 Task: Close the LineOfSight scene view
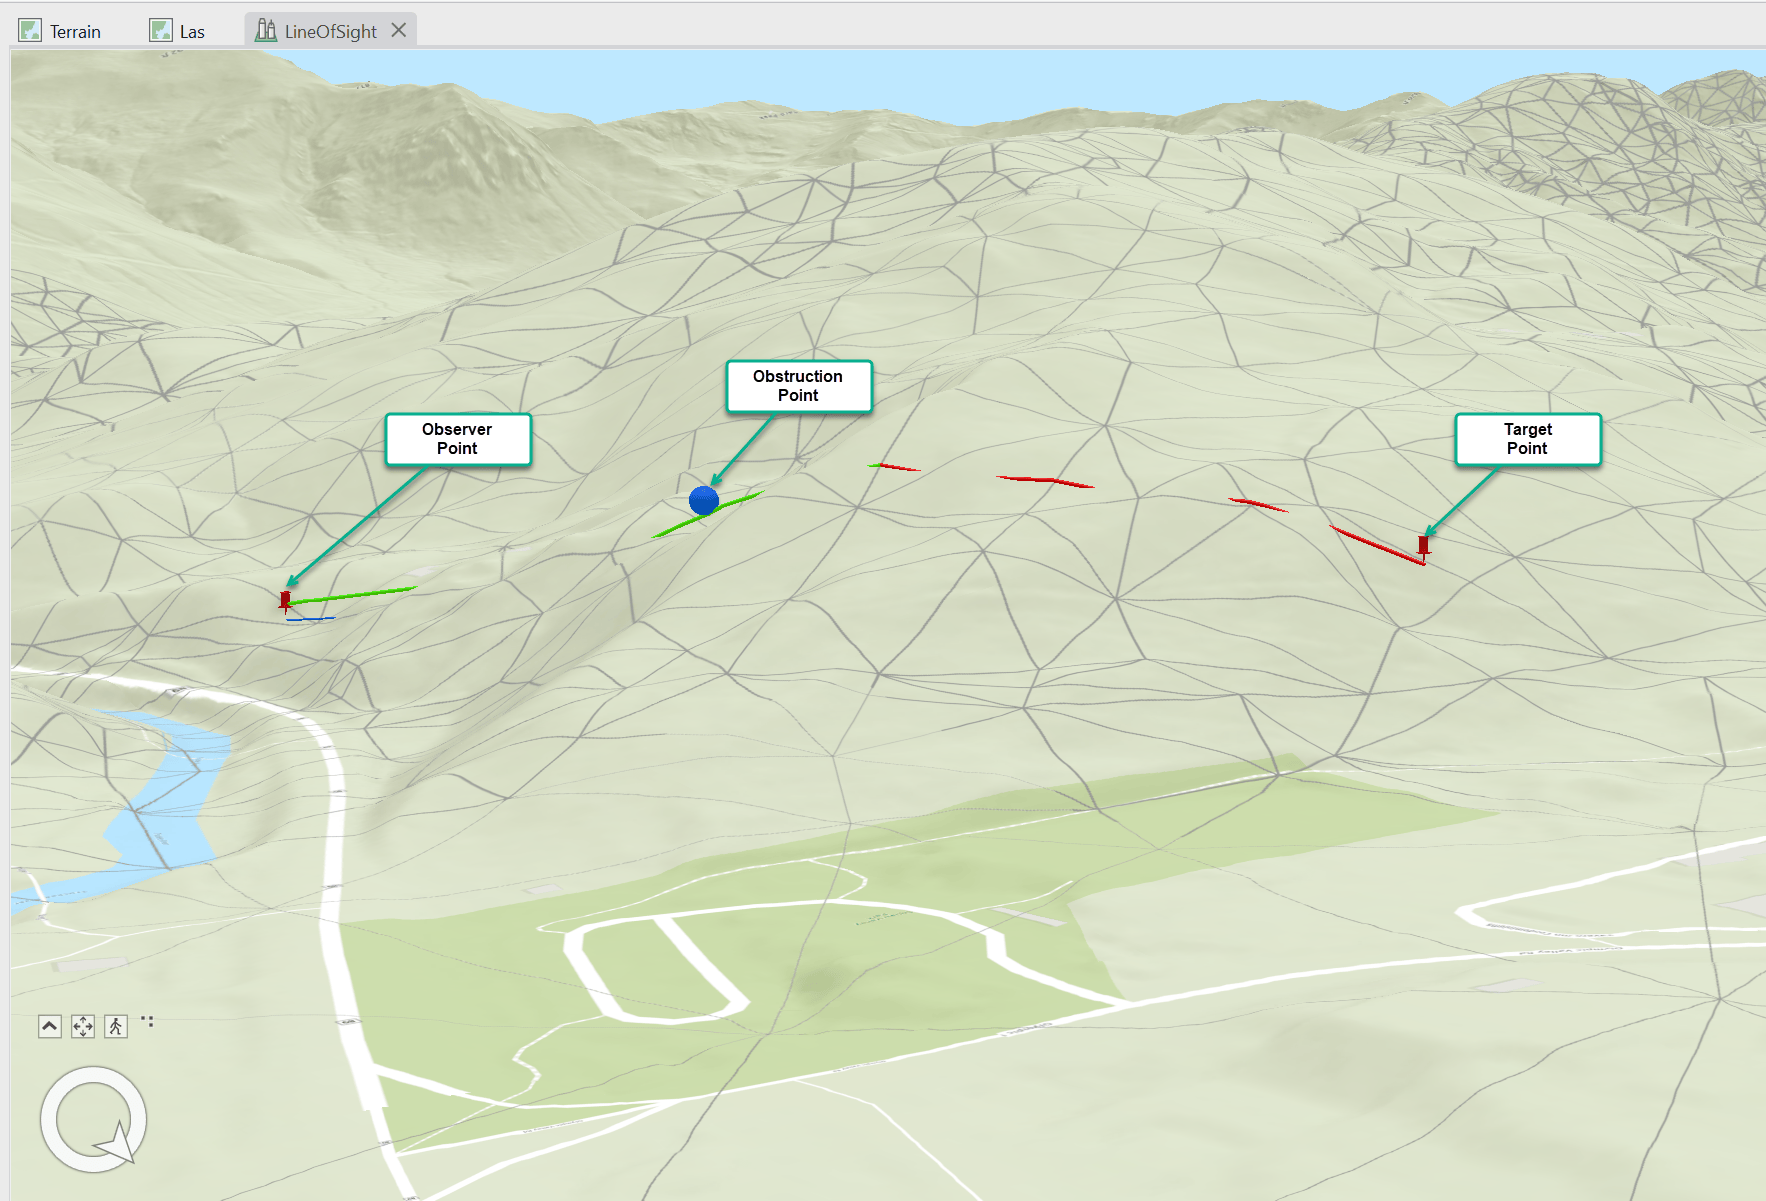click(x=399, y=30)
